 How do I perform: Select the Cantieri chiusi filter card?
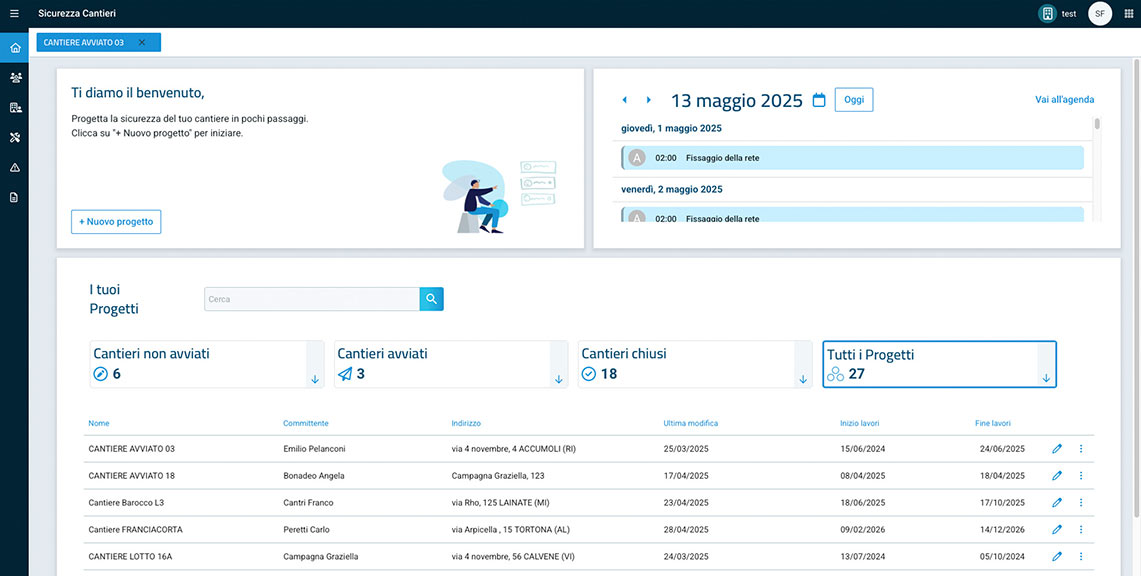click(x=695, y=364)
